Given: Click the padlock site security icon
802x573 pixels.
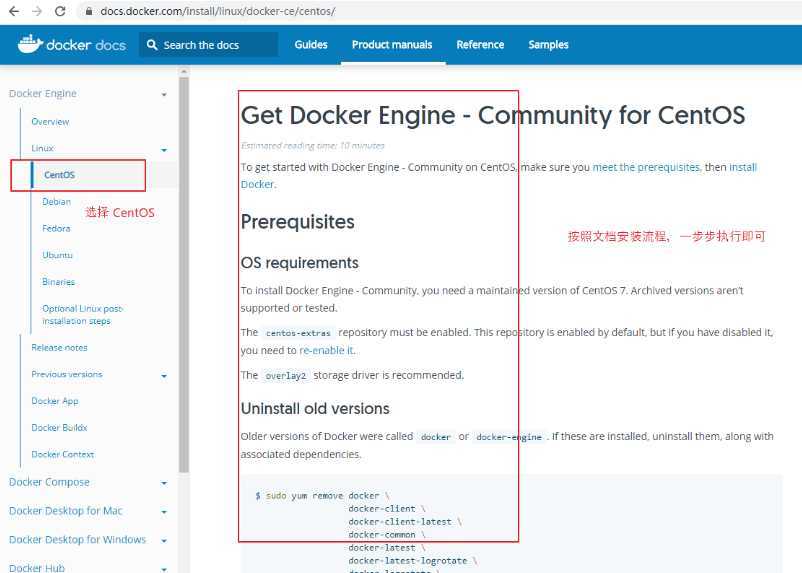Looking at the screenshot, I should pyautogui.click(x=89, y=11).
